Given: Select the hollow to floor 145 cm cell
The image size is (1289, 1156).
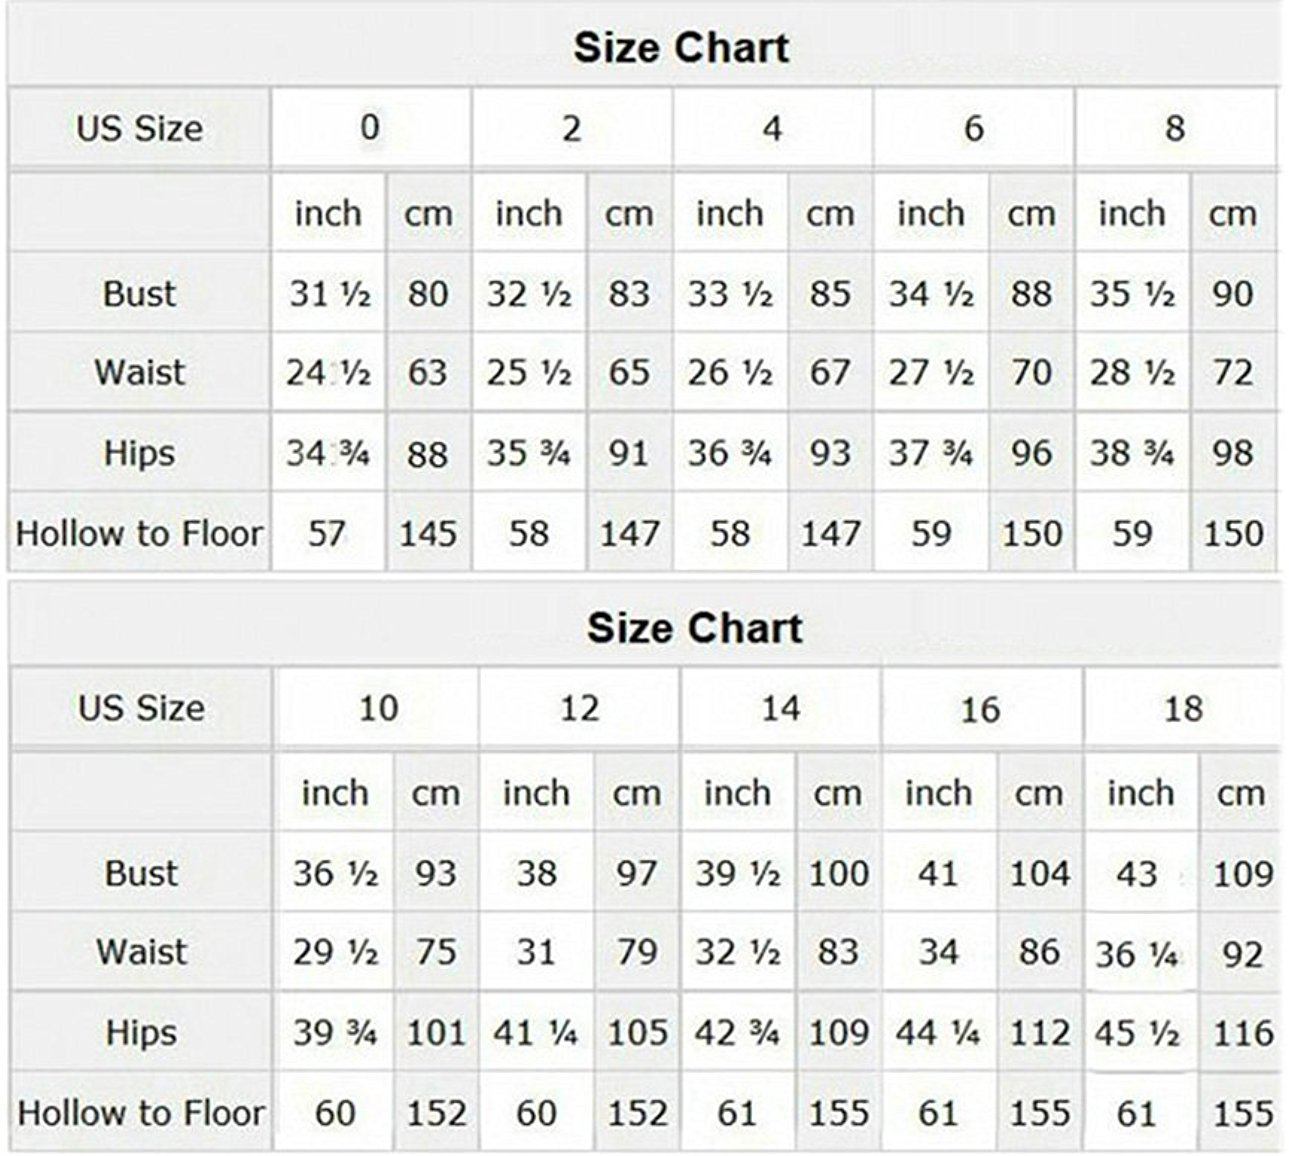Looking at the screenshot, I should pyautogui.click(x=429, y=534).
